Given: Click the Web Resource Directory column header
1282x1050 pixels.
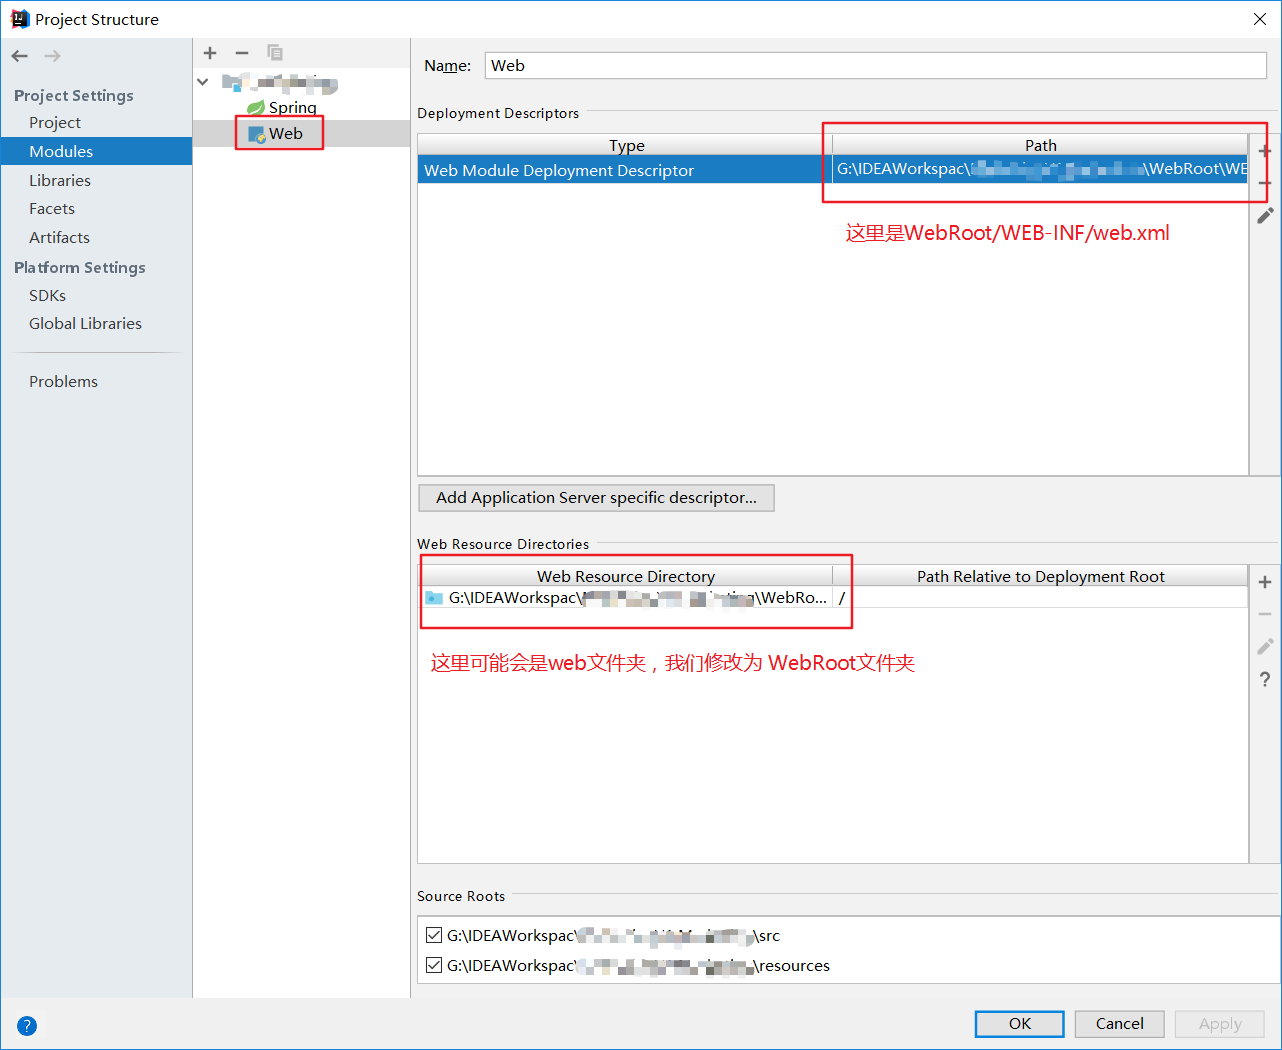Looking at the screenshot, I should [x=626, y=576].
